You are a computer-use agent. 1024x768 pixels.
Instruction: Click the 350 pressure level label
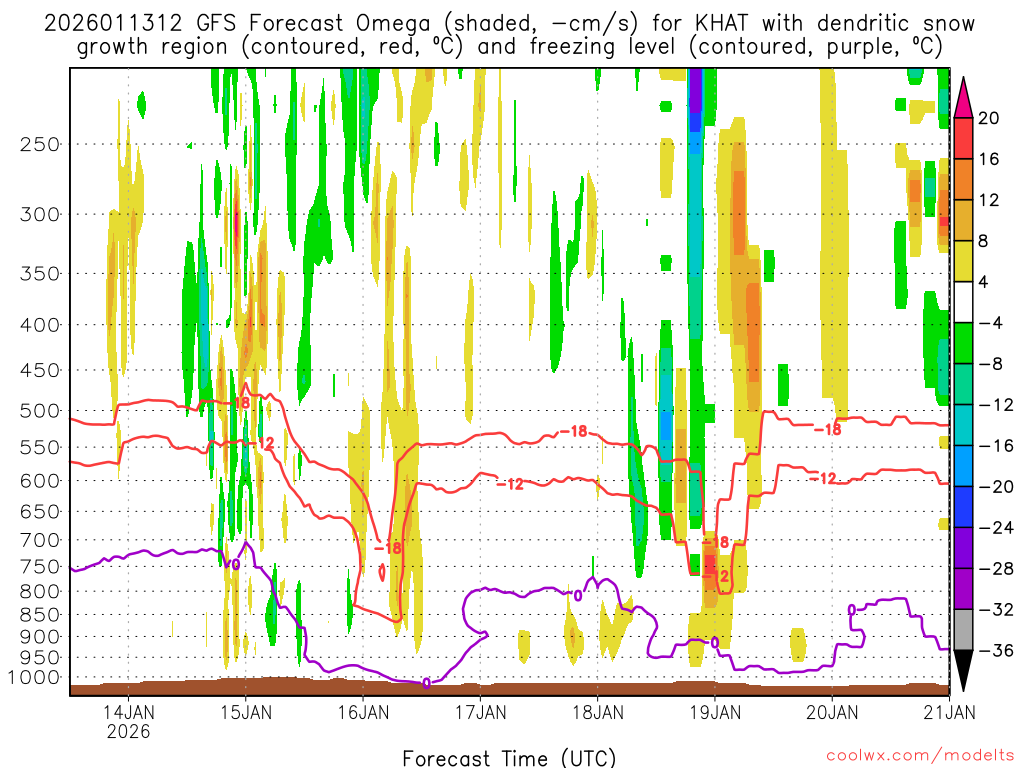40,274
